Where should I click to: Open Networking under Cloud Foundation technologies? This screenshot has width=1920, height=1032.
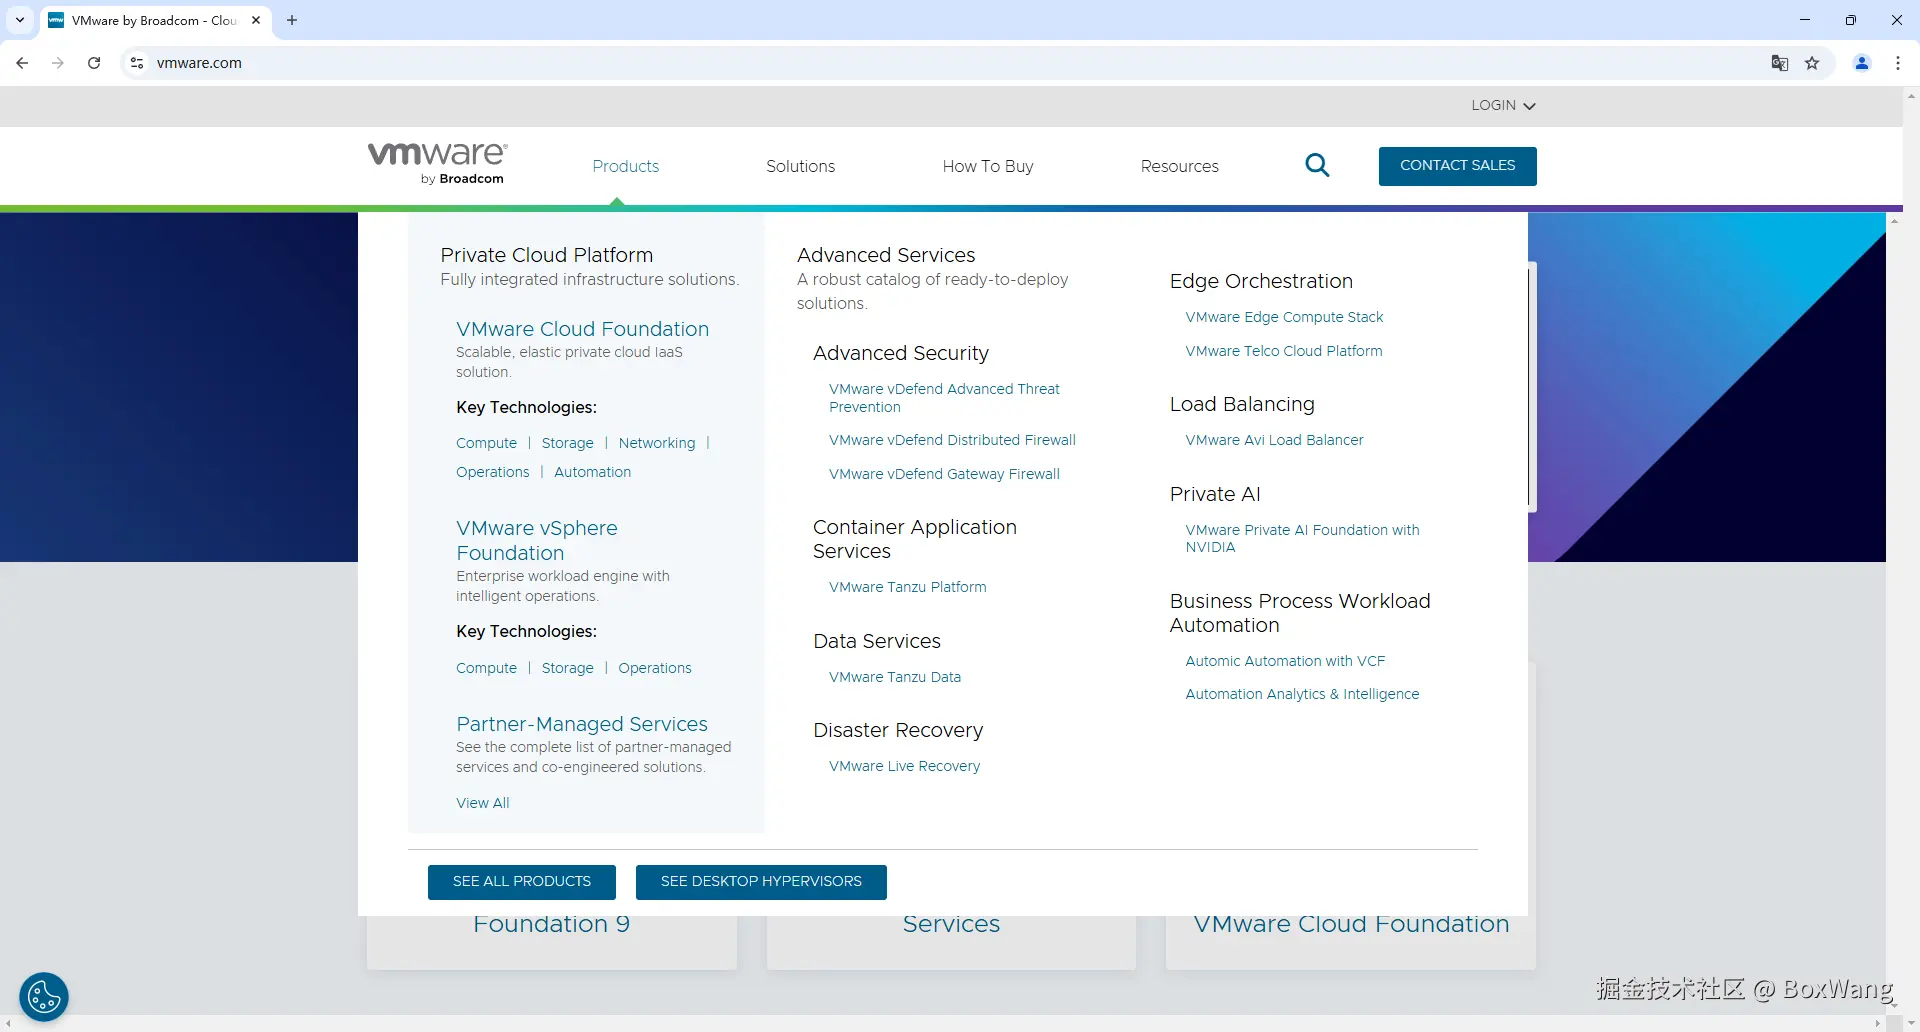(657, 443)
